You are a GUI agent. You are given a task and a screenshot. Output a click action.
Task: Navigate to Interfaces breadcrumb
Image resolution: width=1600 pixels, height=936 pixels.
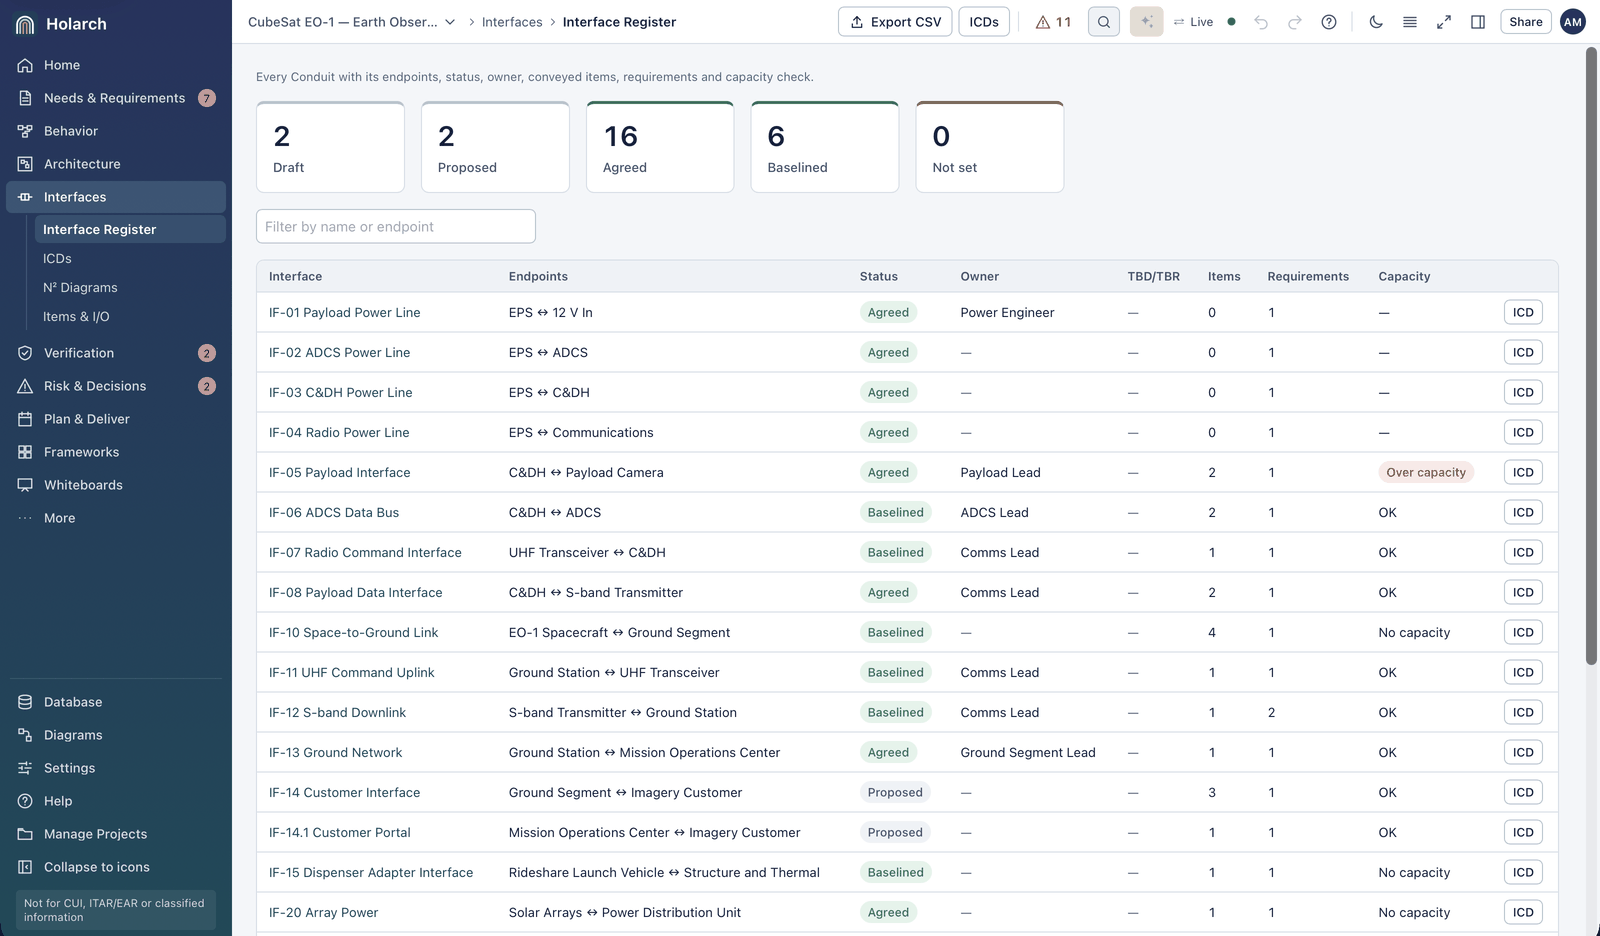click(512, 22)
